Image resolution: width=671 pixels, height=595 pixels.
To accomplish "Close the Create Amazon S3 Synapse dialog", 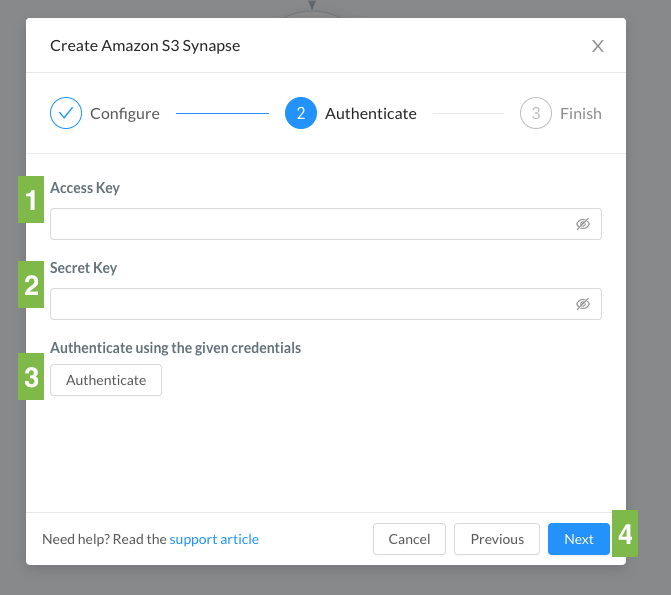I will coord(597,46).
